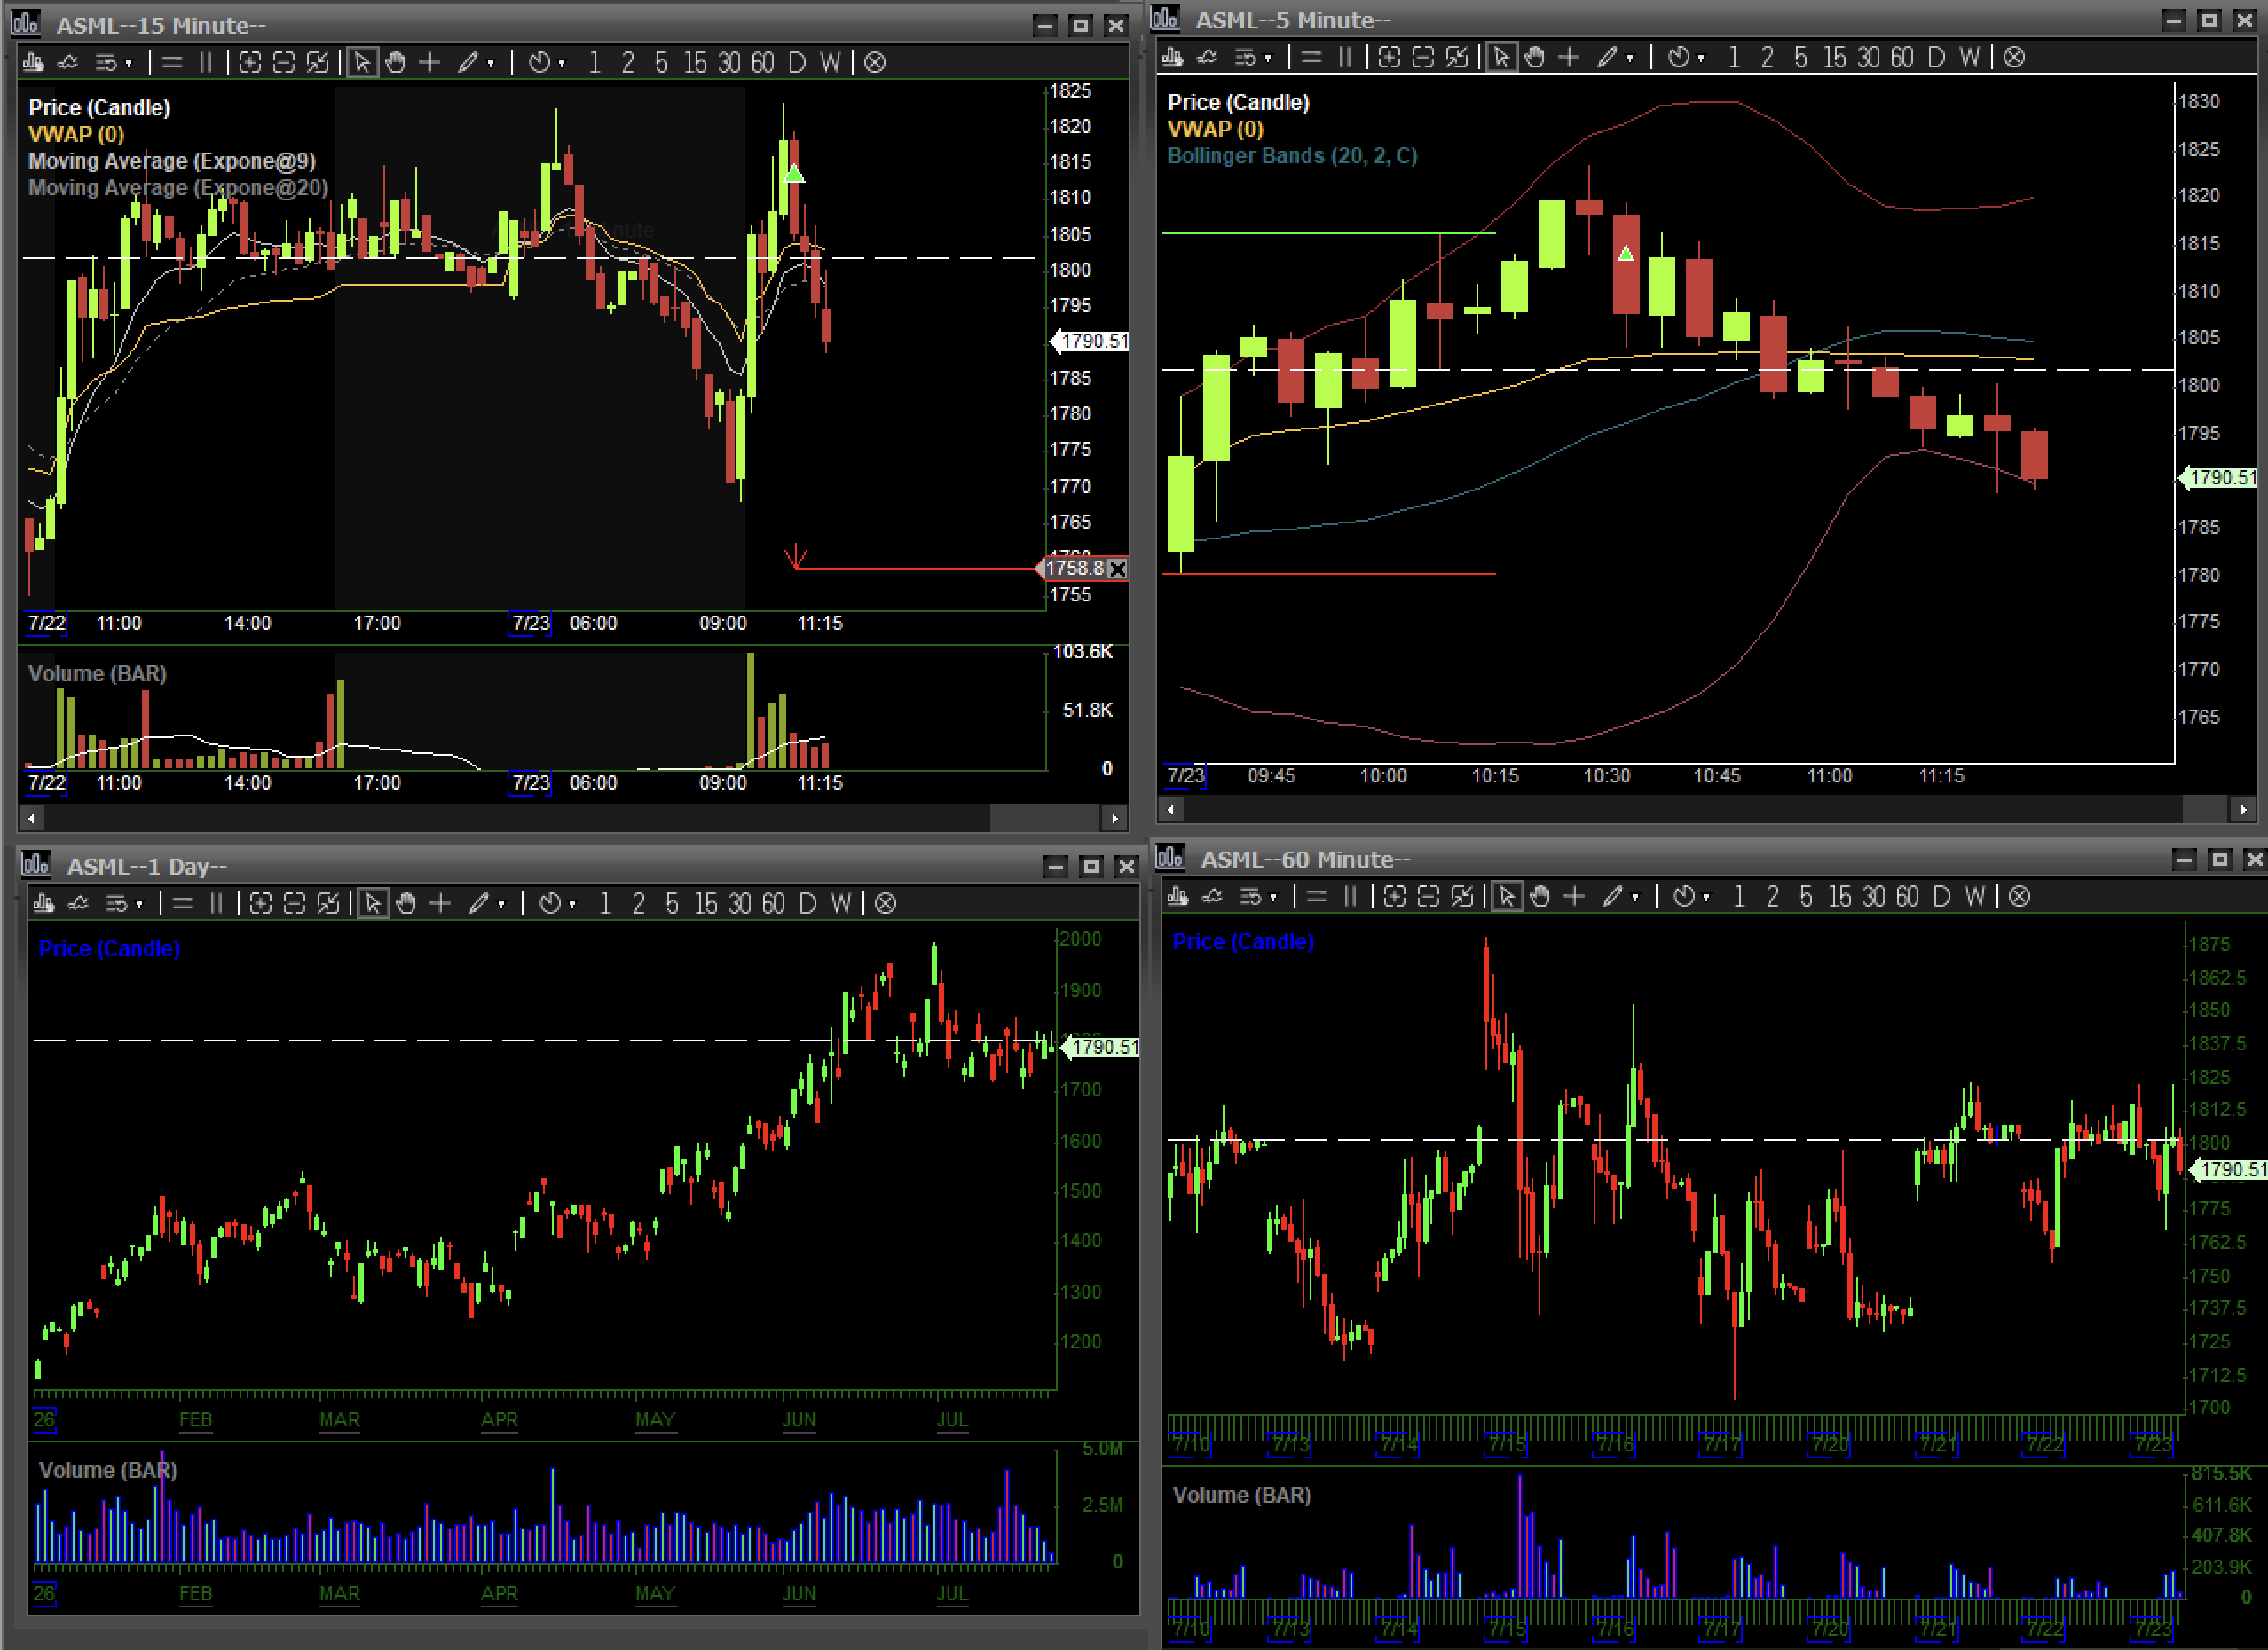The image size is (2268, 1650).
Task: Enable hand pan tool in 5 Minute toolbar
Action: 1535,57
